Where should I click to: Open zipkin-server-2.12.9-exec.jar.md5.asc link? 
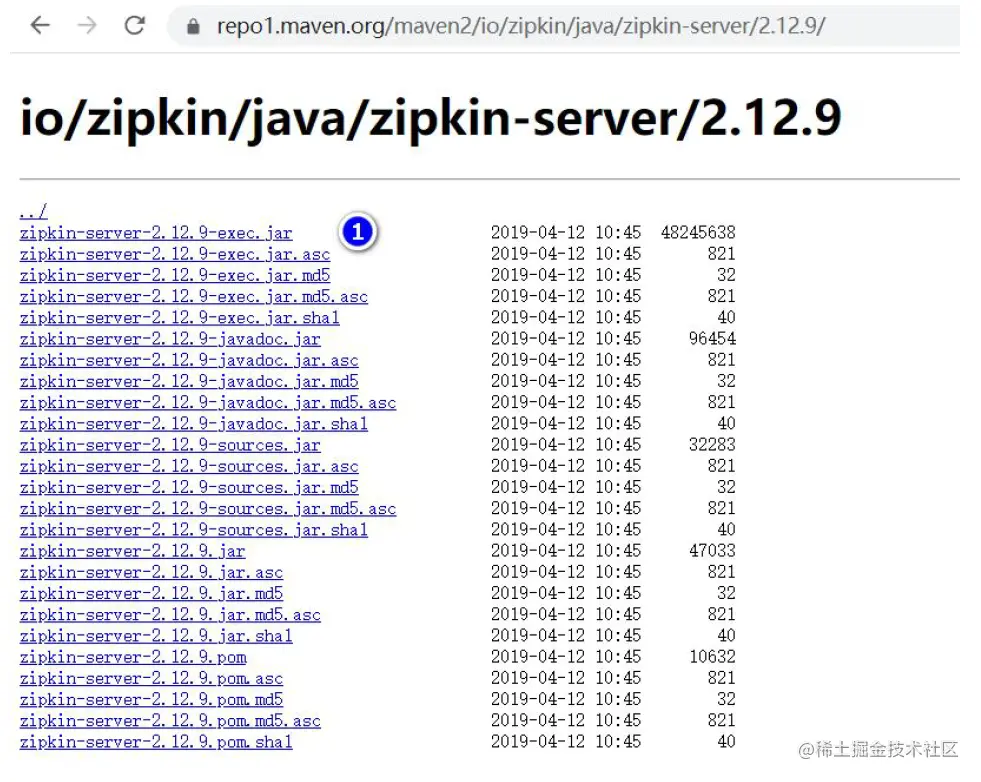coord(193,297)
